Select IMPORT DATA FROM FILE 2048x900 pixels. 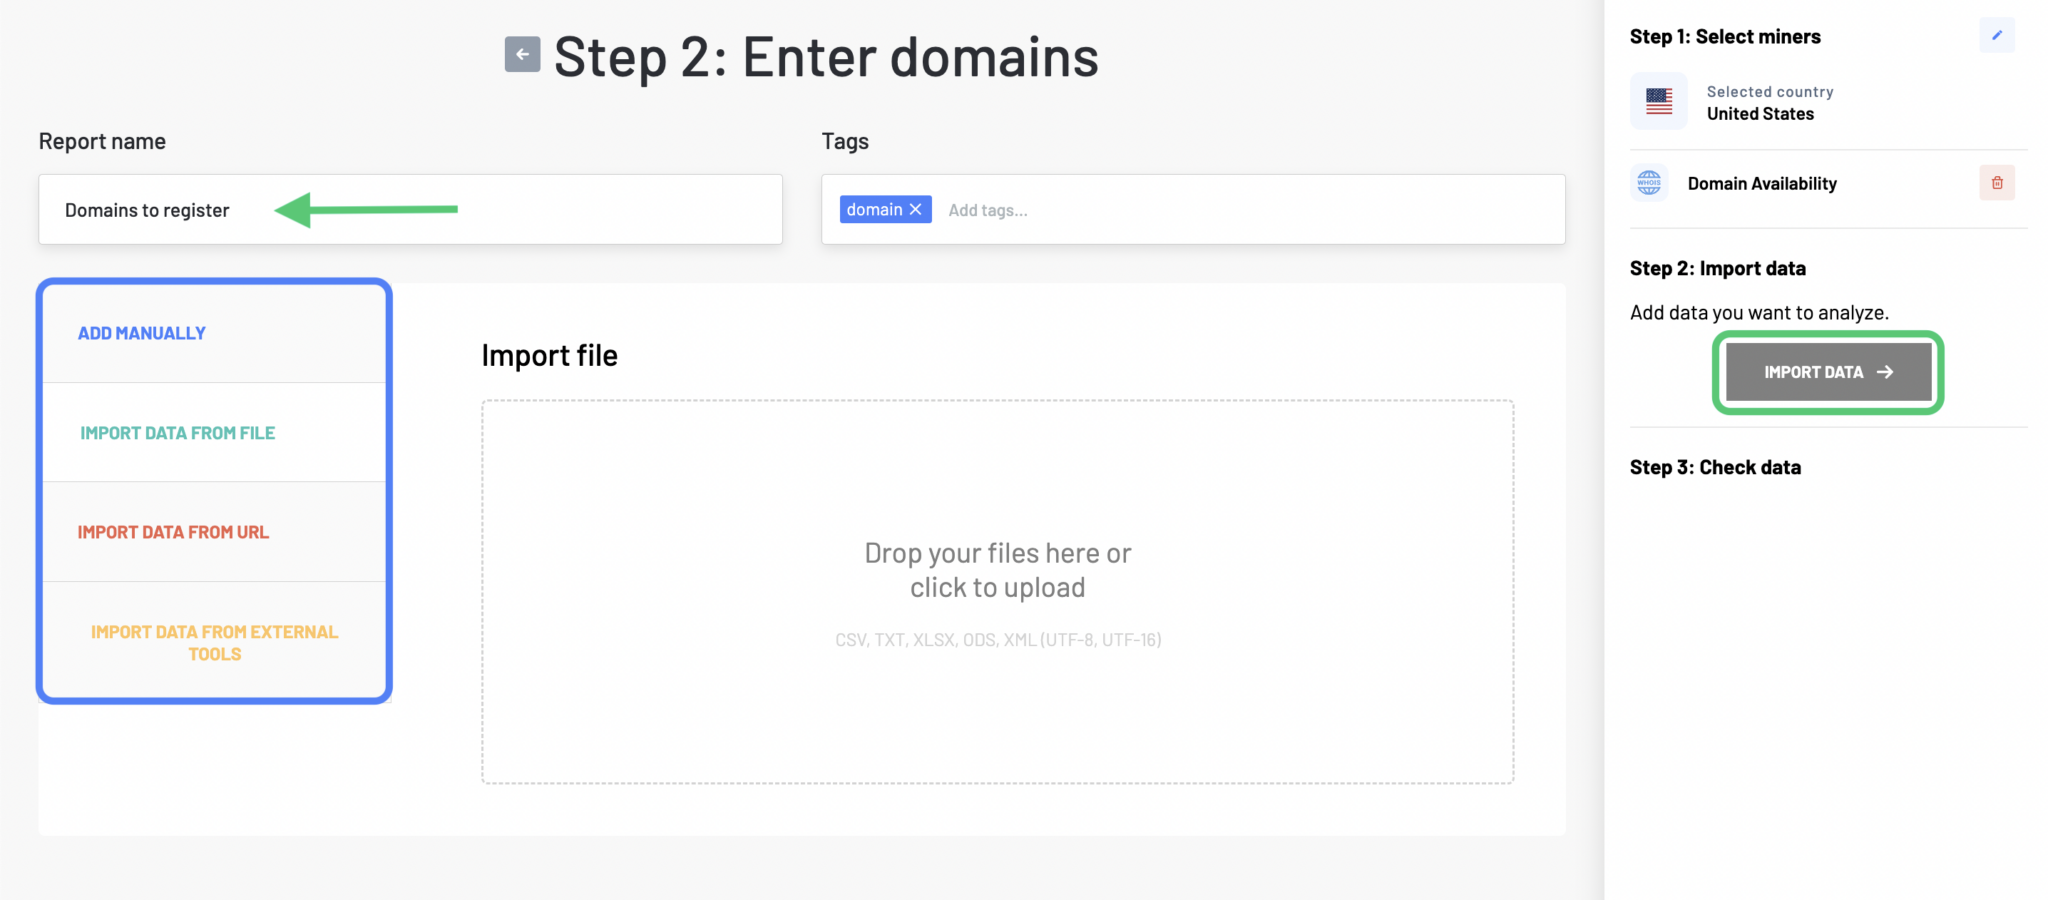click(177, 432)
